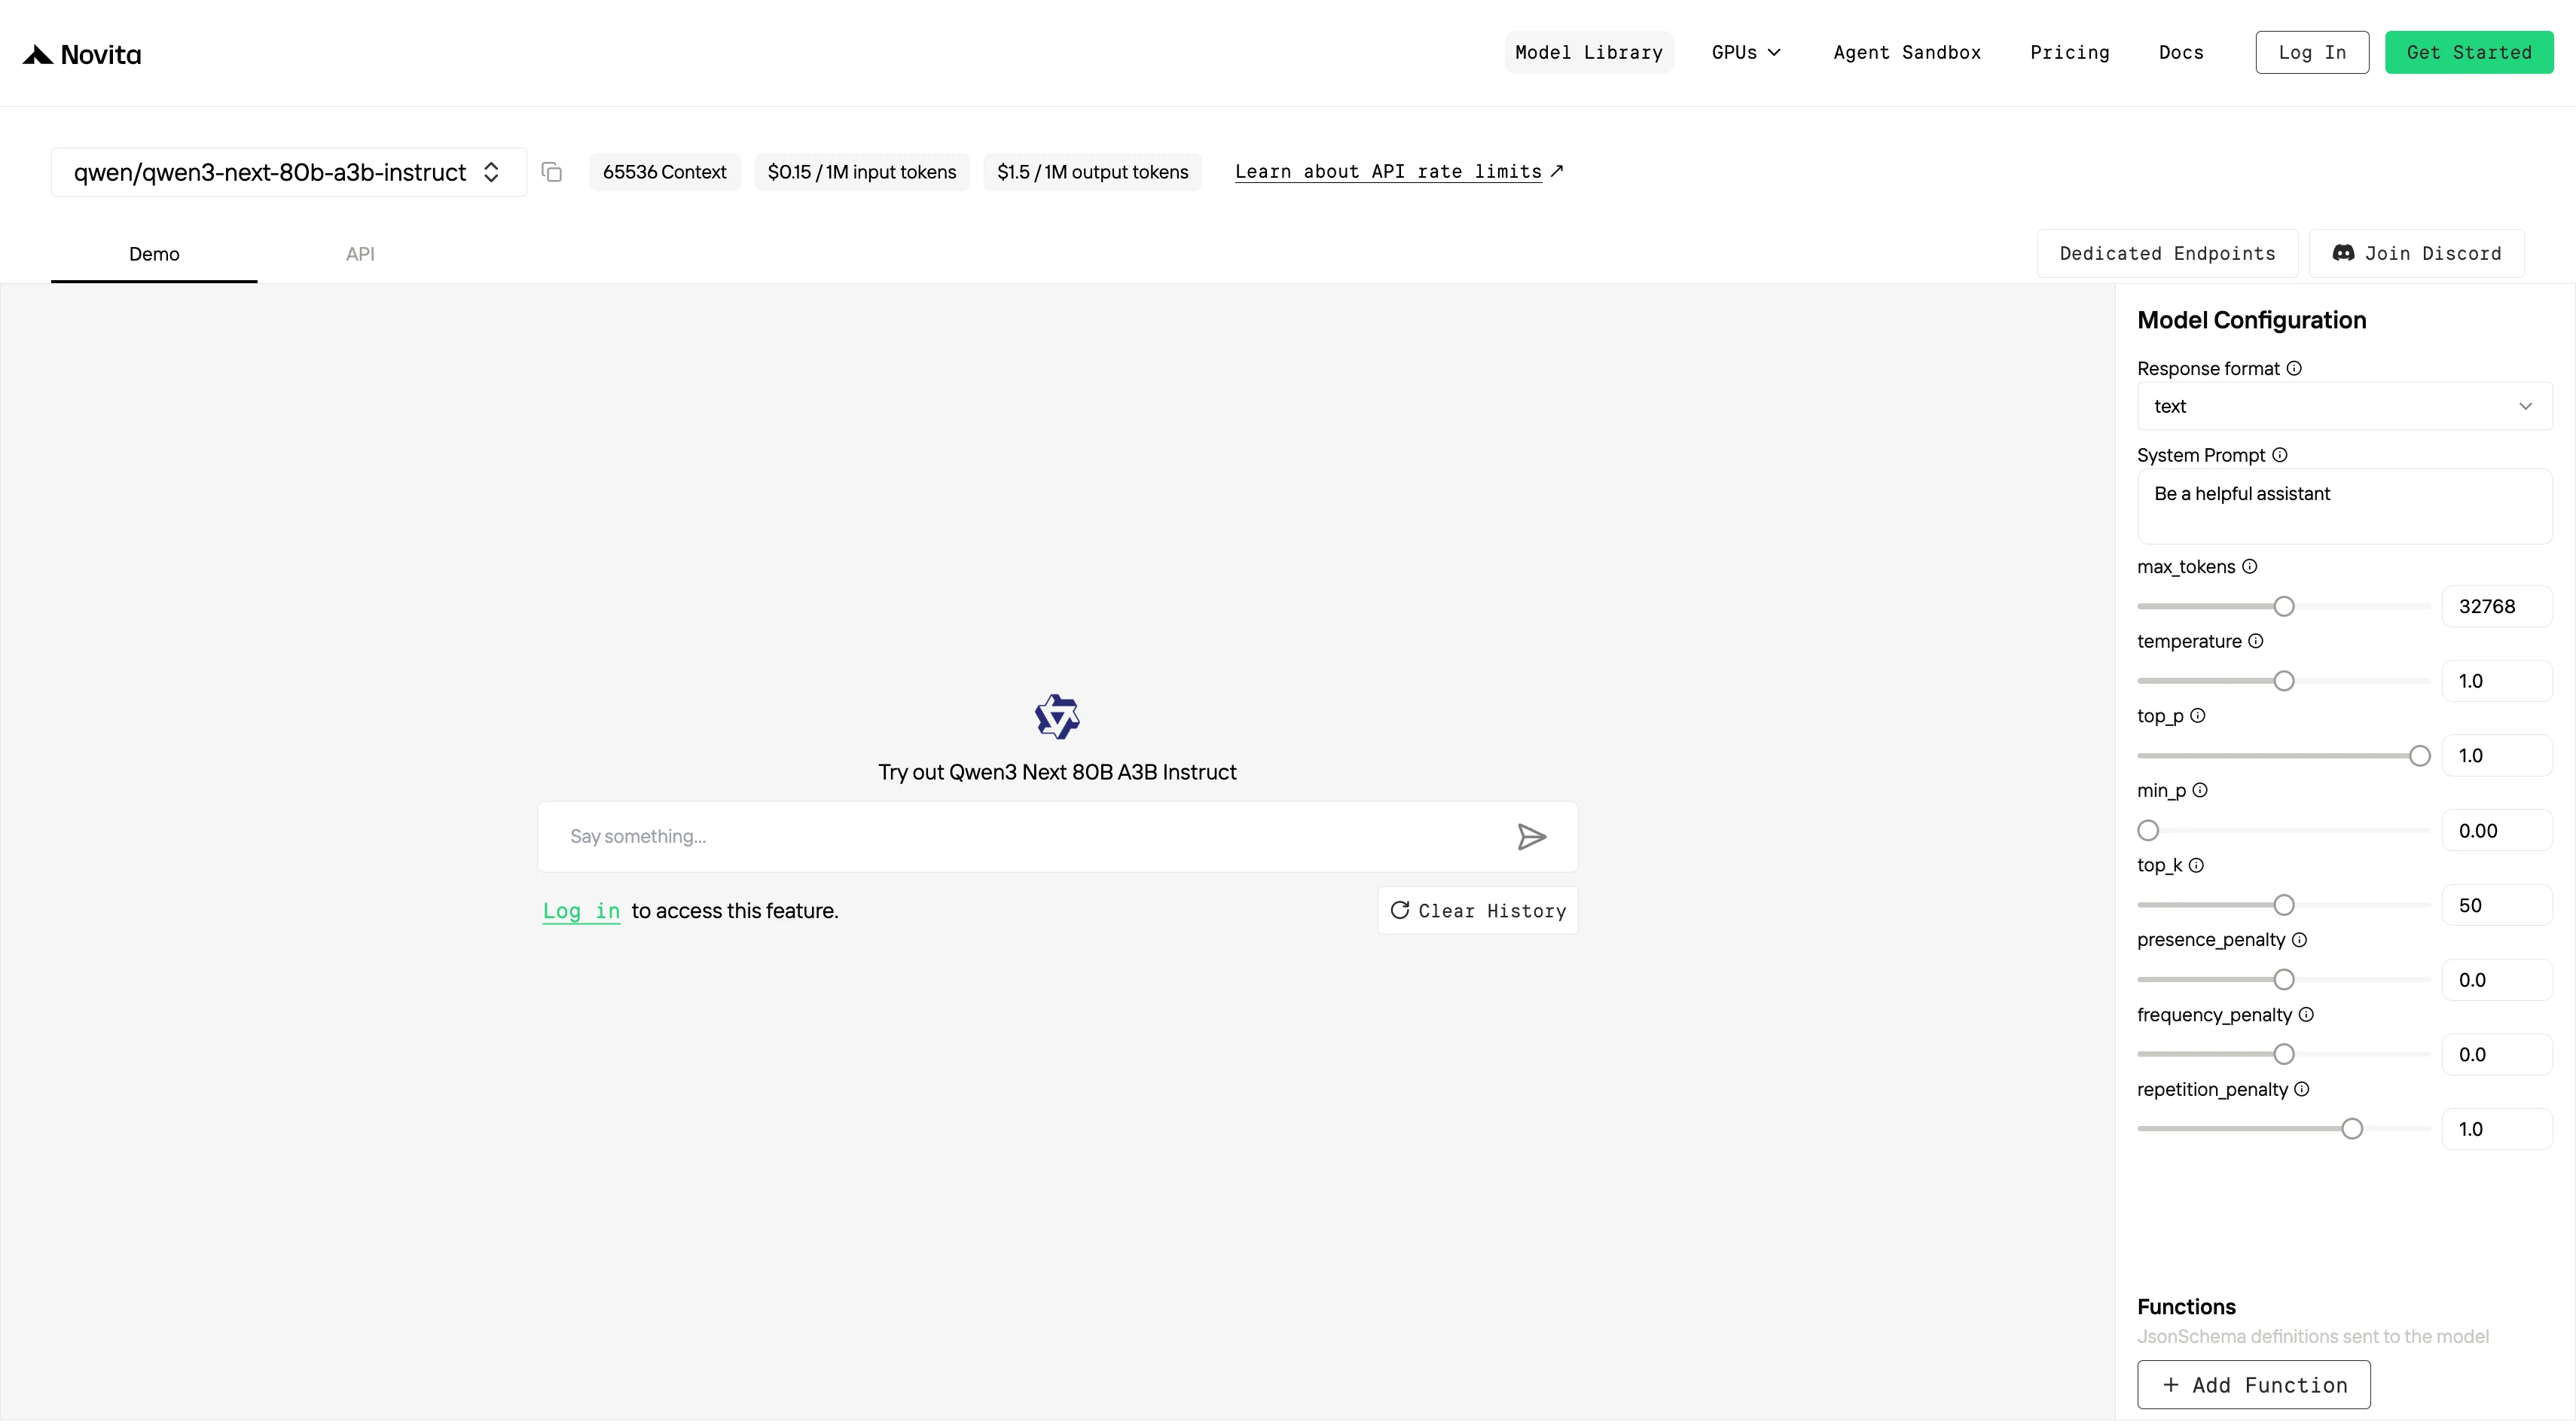Open the System Prompt info icon
This screenshot has width=2576, height=1425.
(2280, 455)
